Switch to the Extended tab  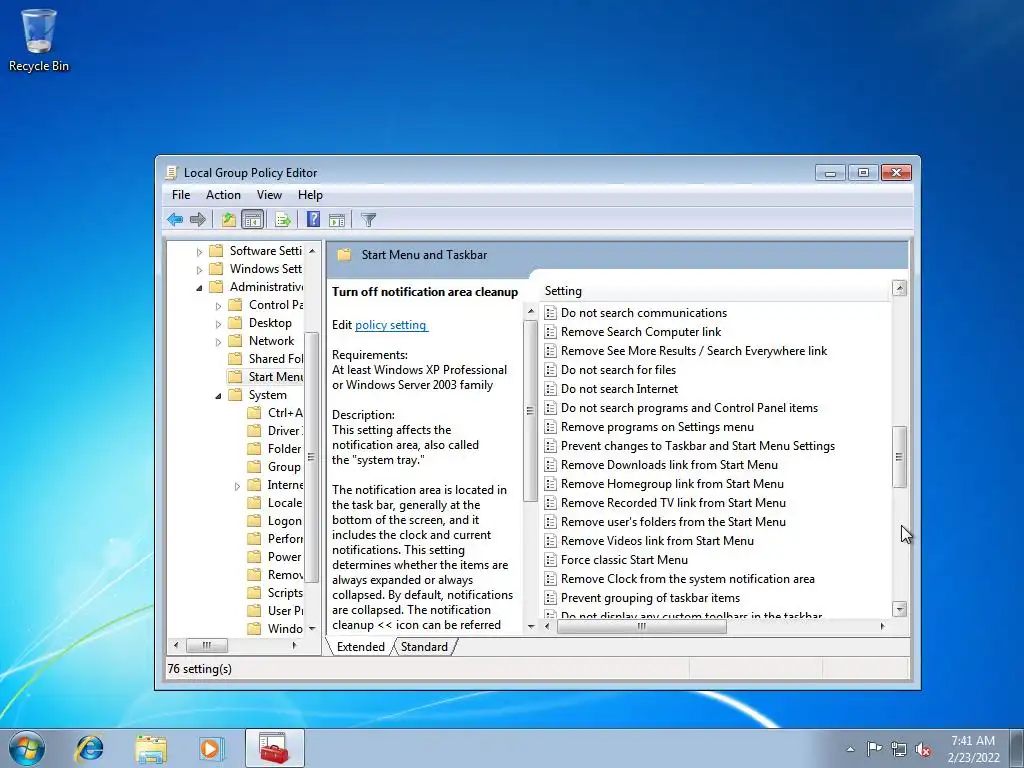(360, 647)
